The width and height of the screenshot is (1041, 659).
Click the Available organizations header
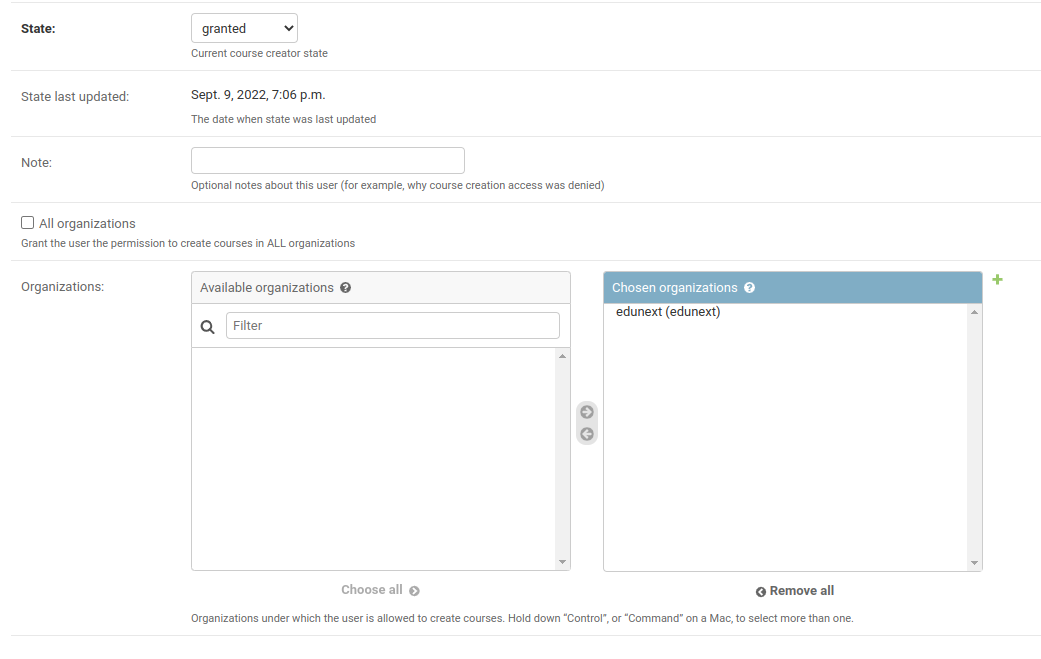click(x=380, y=287)
